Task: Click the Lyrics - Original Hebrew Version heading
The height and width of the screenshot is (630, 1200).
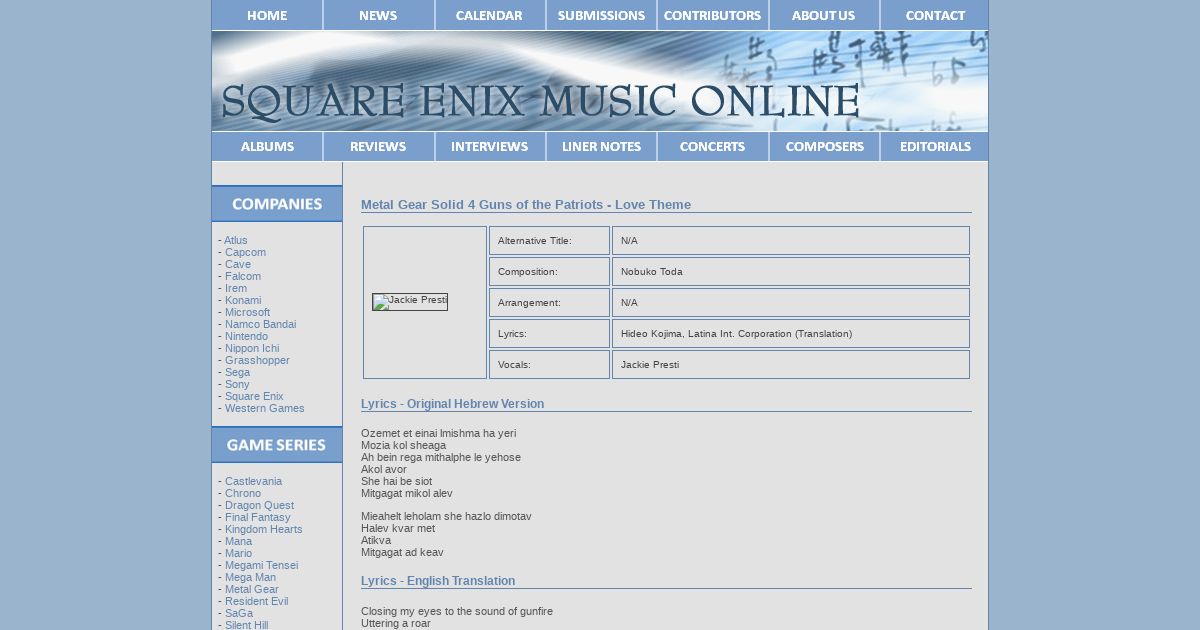Action: pyautogui.click(x=452, y=404)
